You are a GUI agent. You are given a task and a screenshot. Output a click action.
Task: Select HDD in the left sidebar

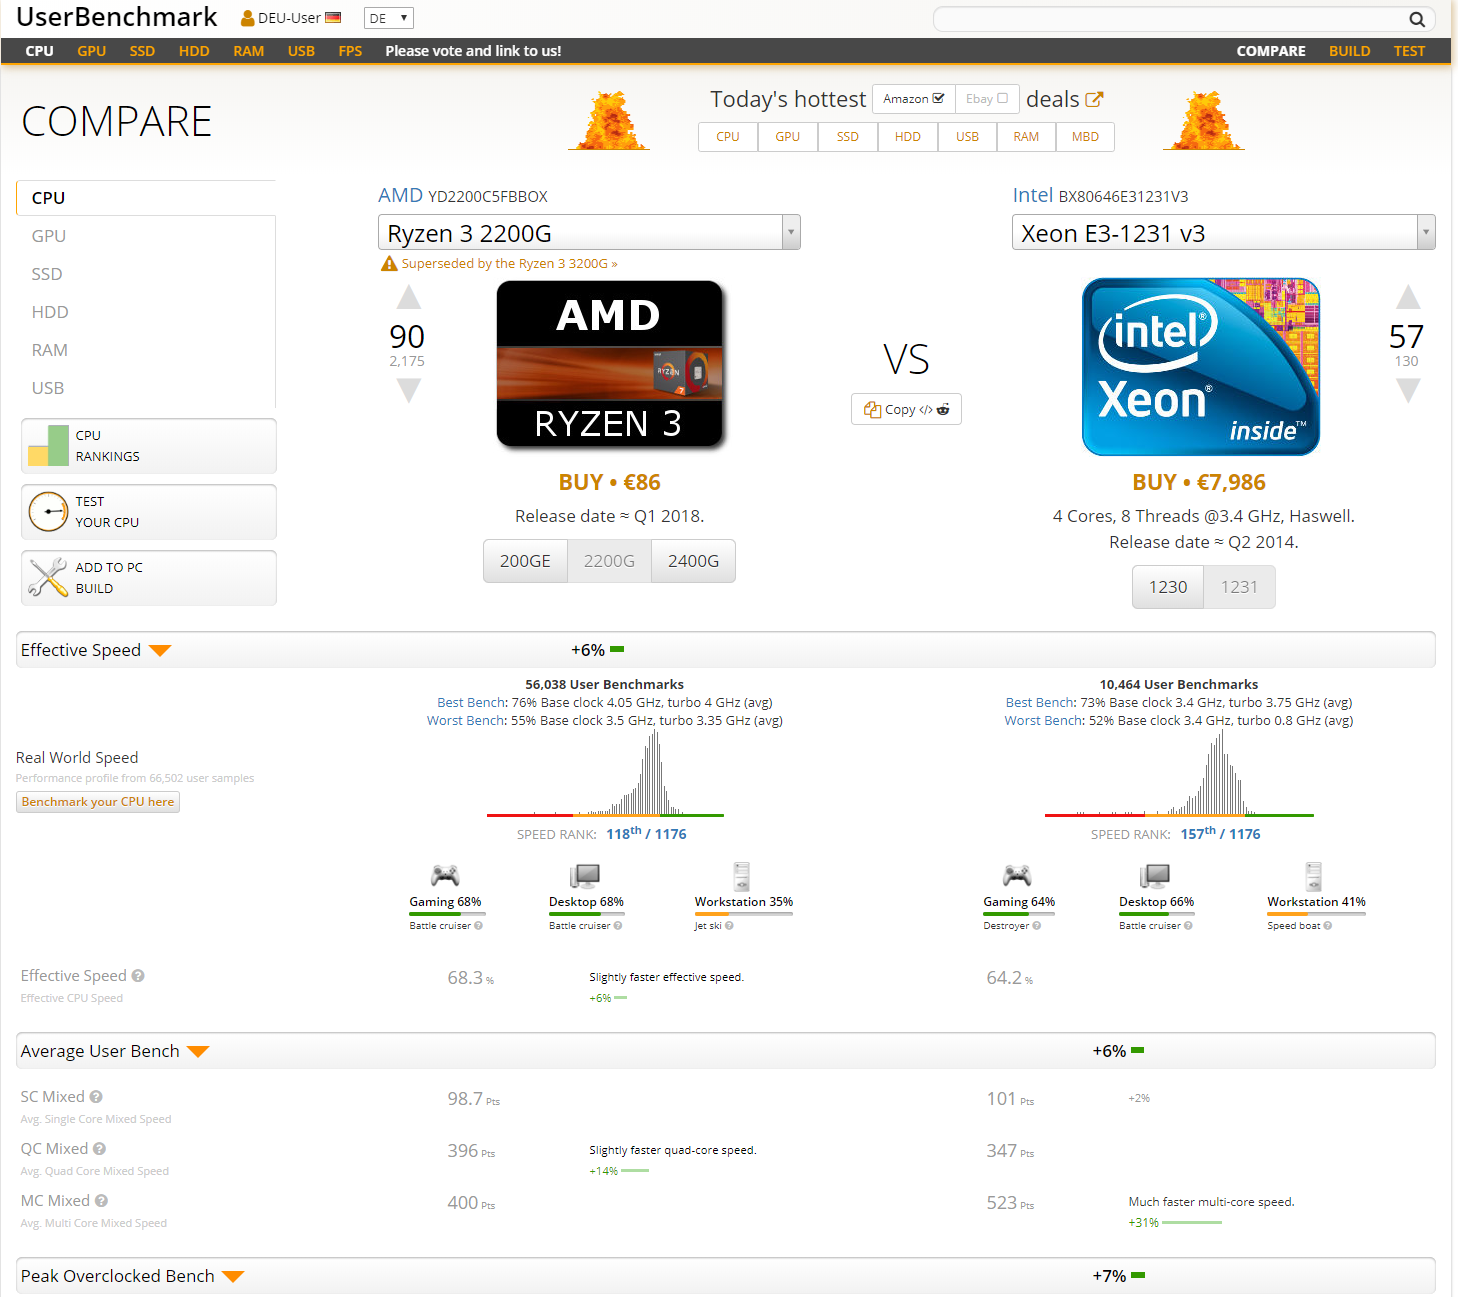pyautogui.click(x=50, y=312)
